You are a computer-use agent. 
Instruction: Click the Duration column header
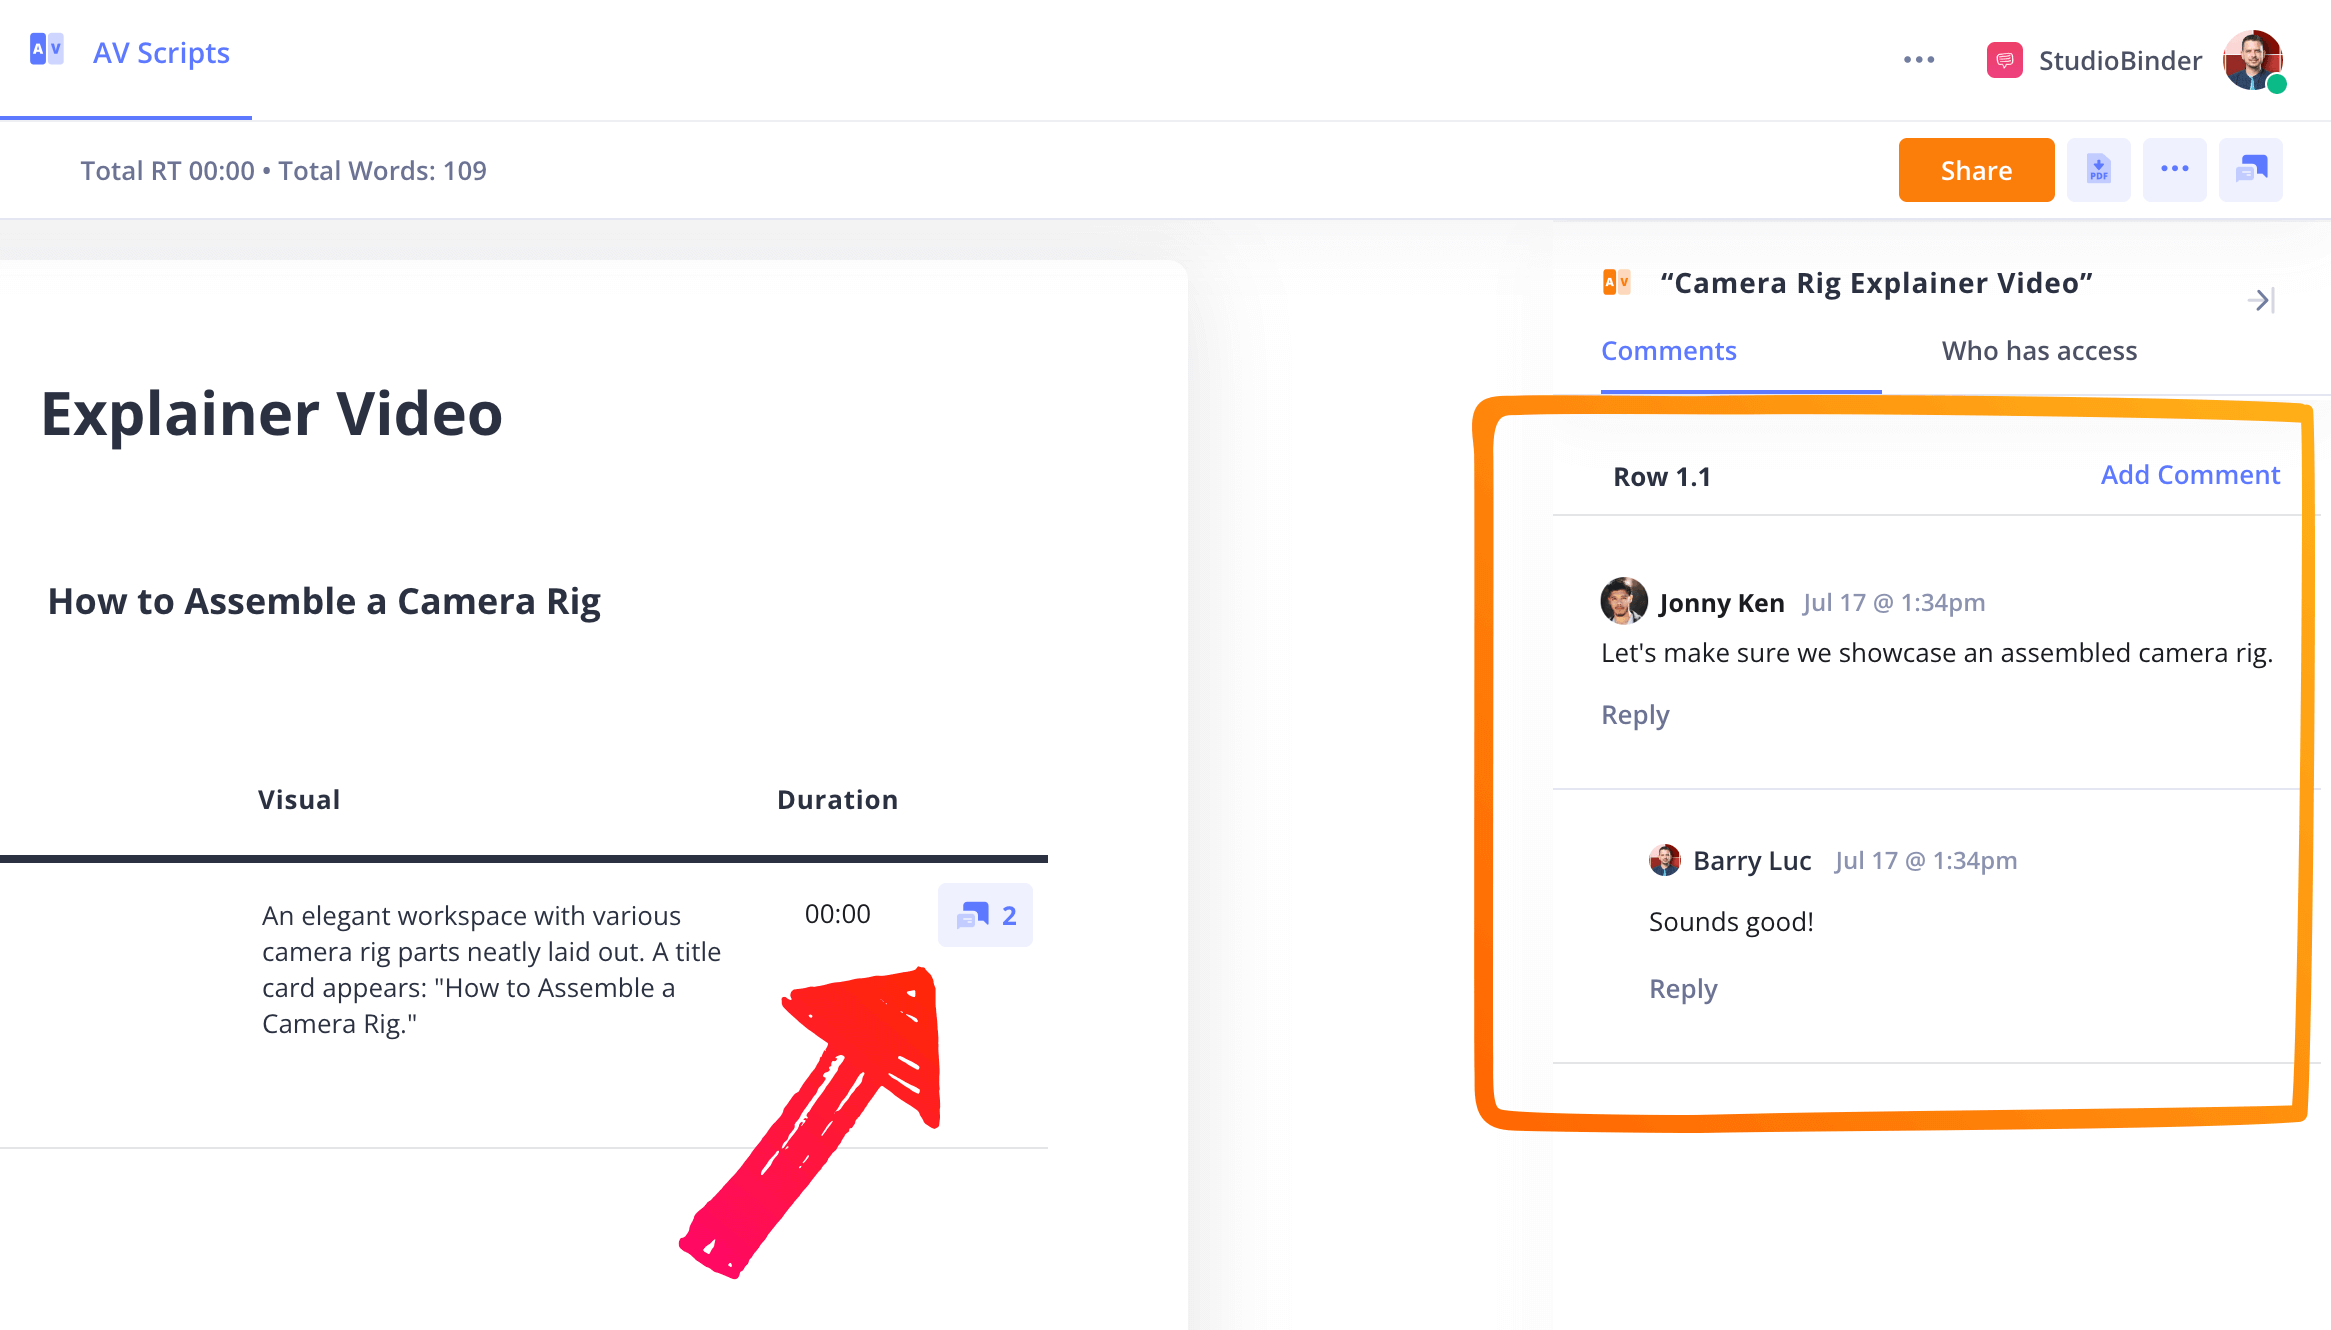pos(837,800)
